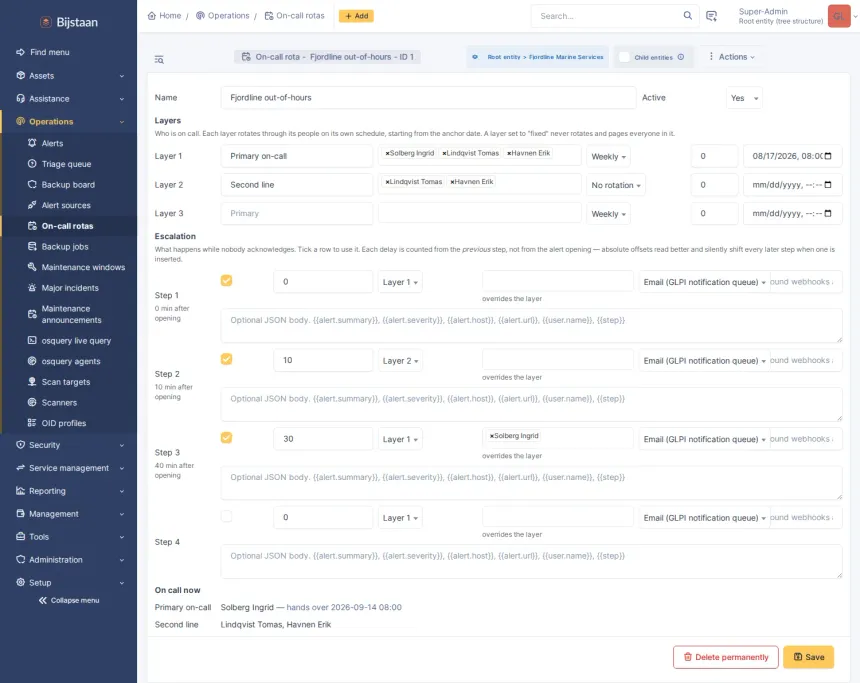Click the Layer 3 name field
860x683 pixels.
tap(297, 213)
